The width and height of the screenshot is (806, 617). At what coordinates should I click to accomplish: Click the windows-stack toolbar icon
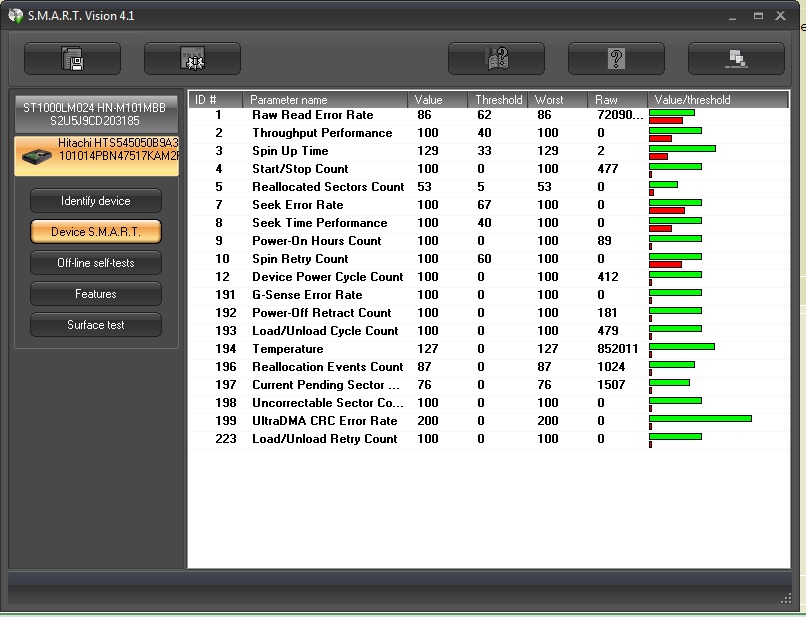[736, 59]
